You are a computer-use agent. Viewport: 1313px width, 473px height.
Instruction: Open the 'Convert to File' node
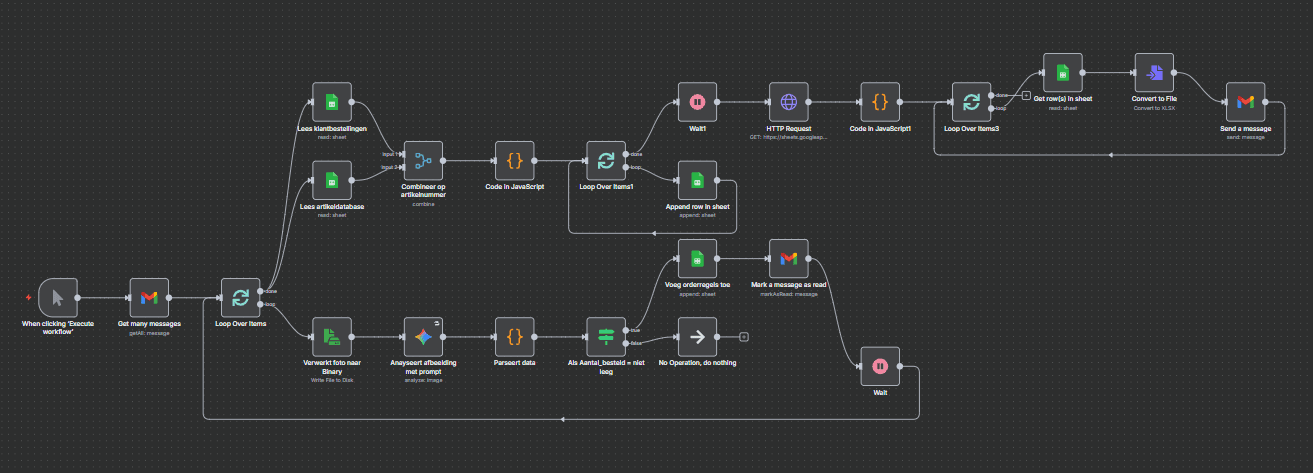pyautogui.click(x=1154, y=73)
